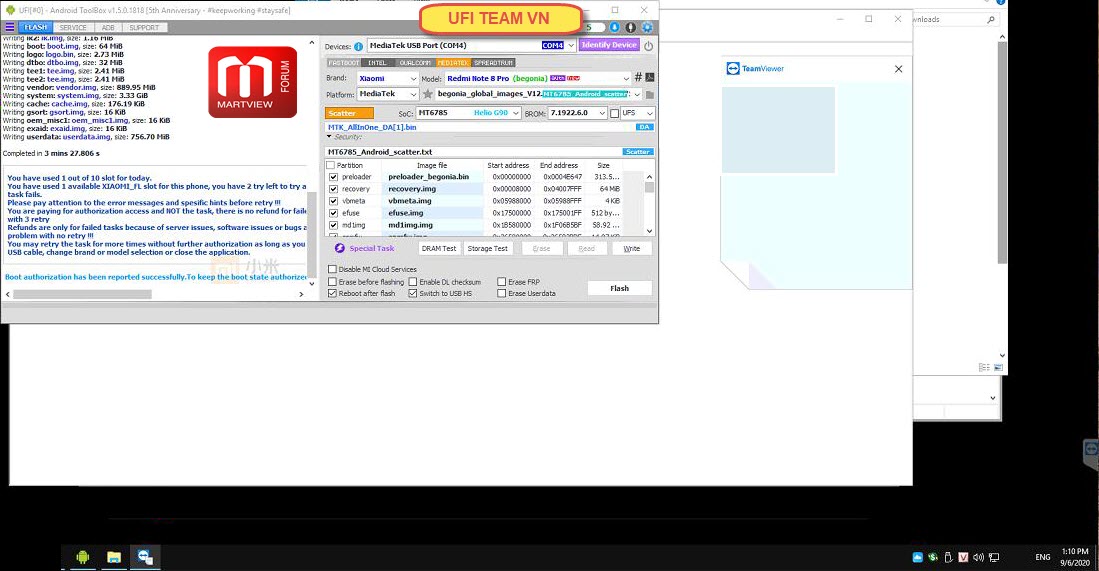Screen dimensions: 1099x571
Task: Click the hash (#) icon beside Model
Action: 638,77
